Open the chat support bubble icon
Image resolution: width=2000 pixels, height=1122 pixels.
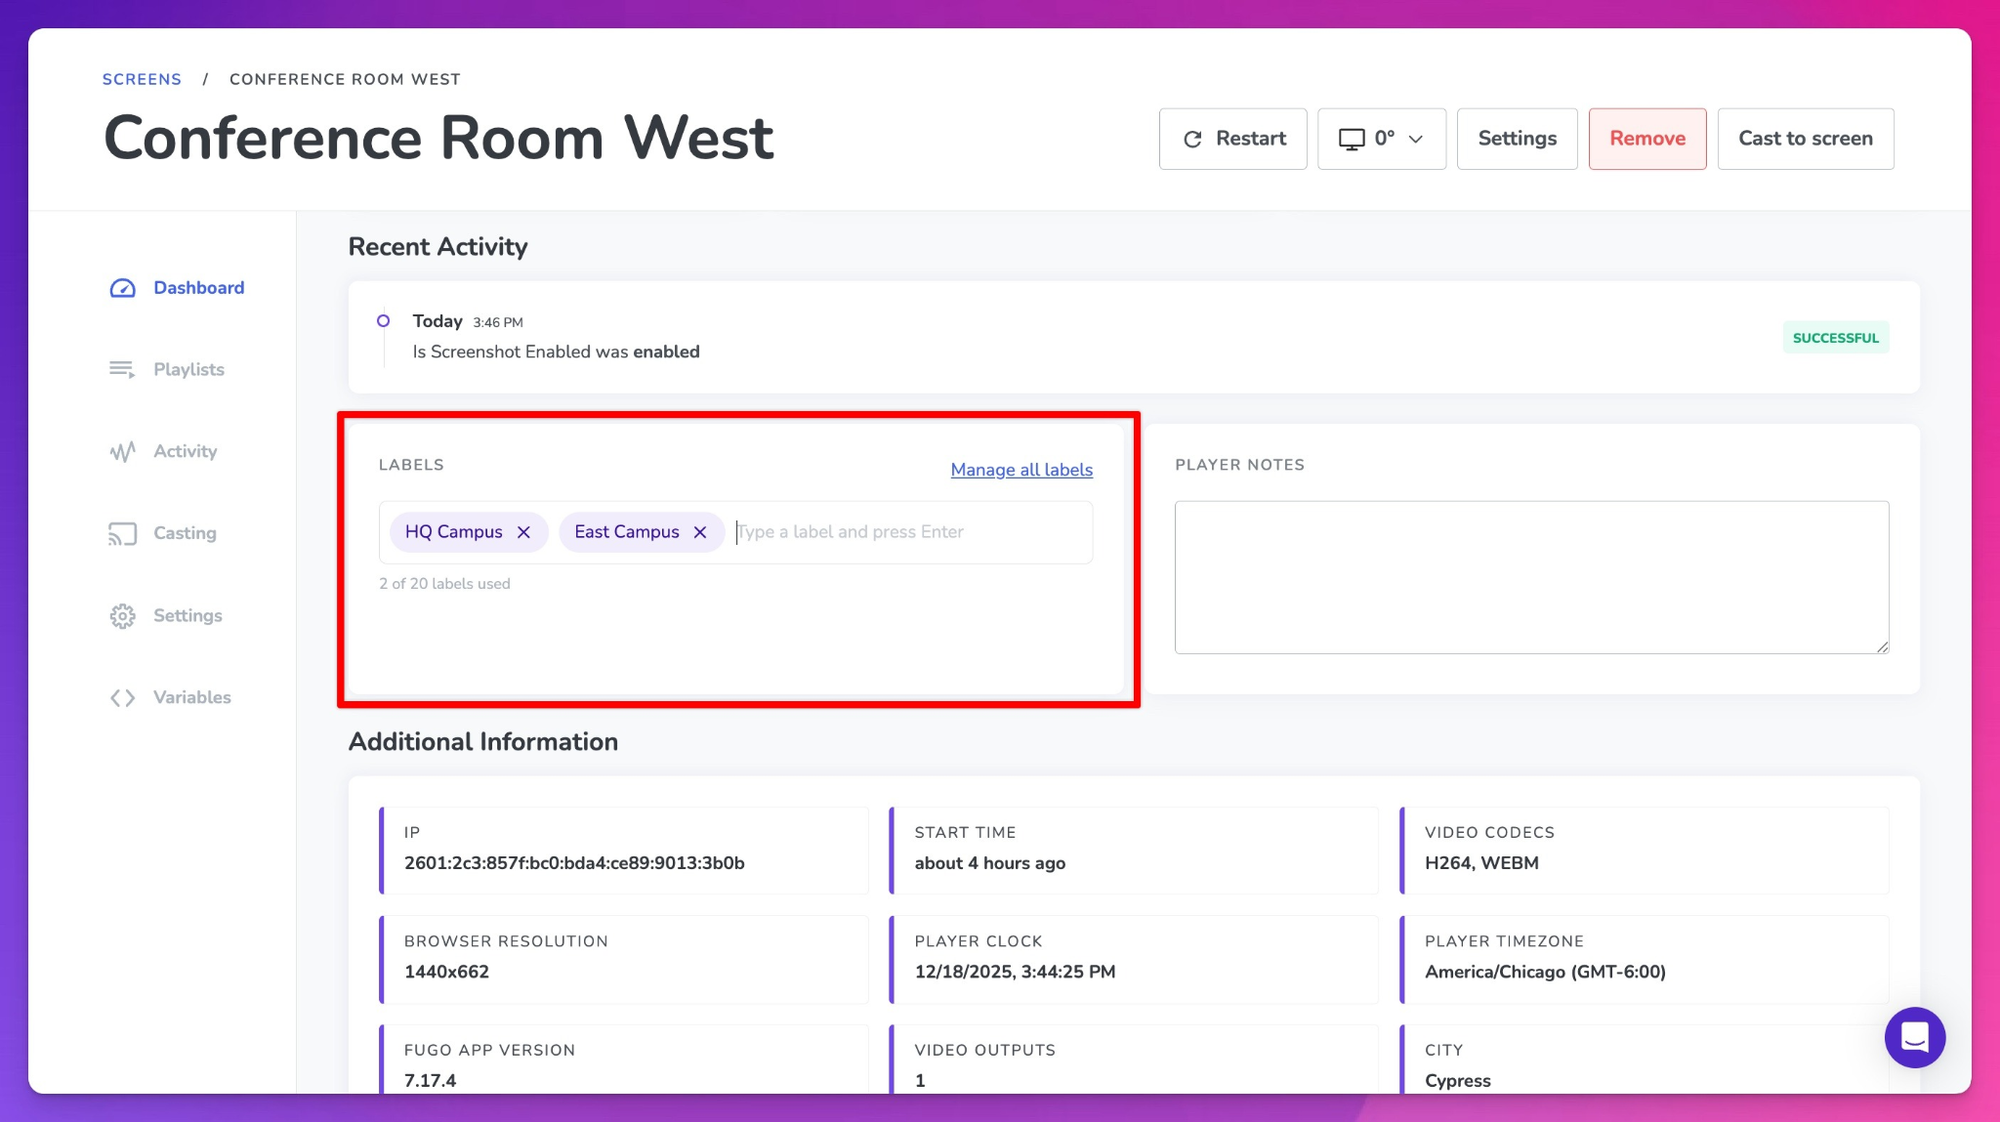pyautogui.click(x=1914, y=1037)
